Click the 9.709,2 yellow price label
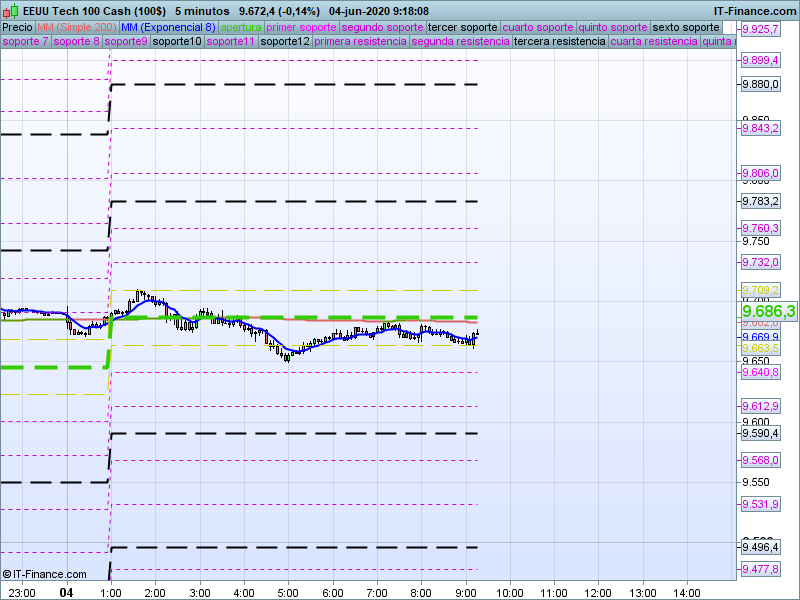800x600 pixels. pyautogui.click(x=760, y=290)
